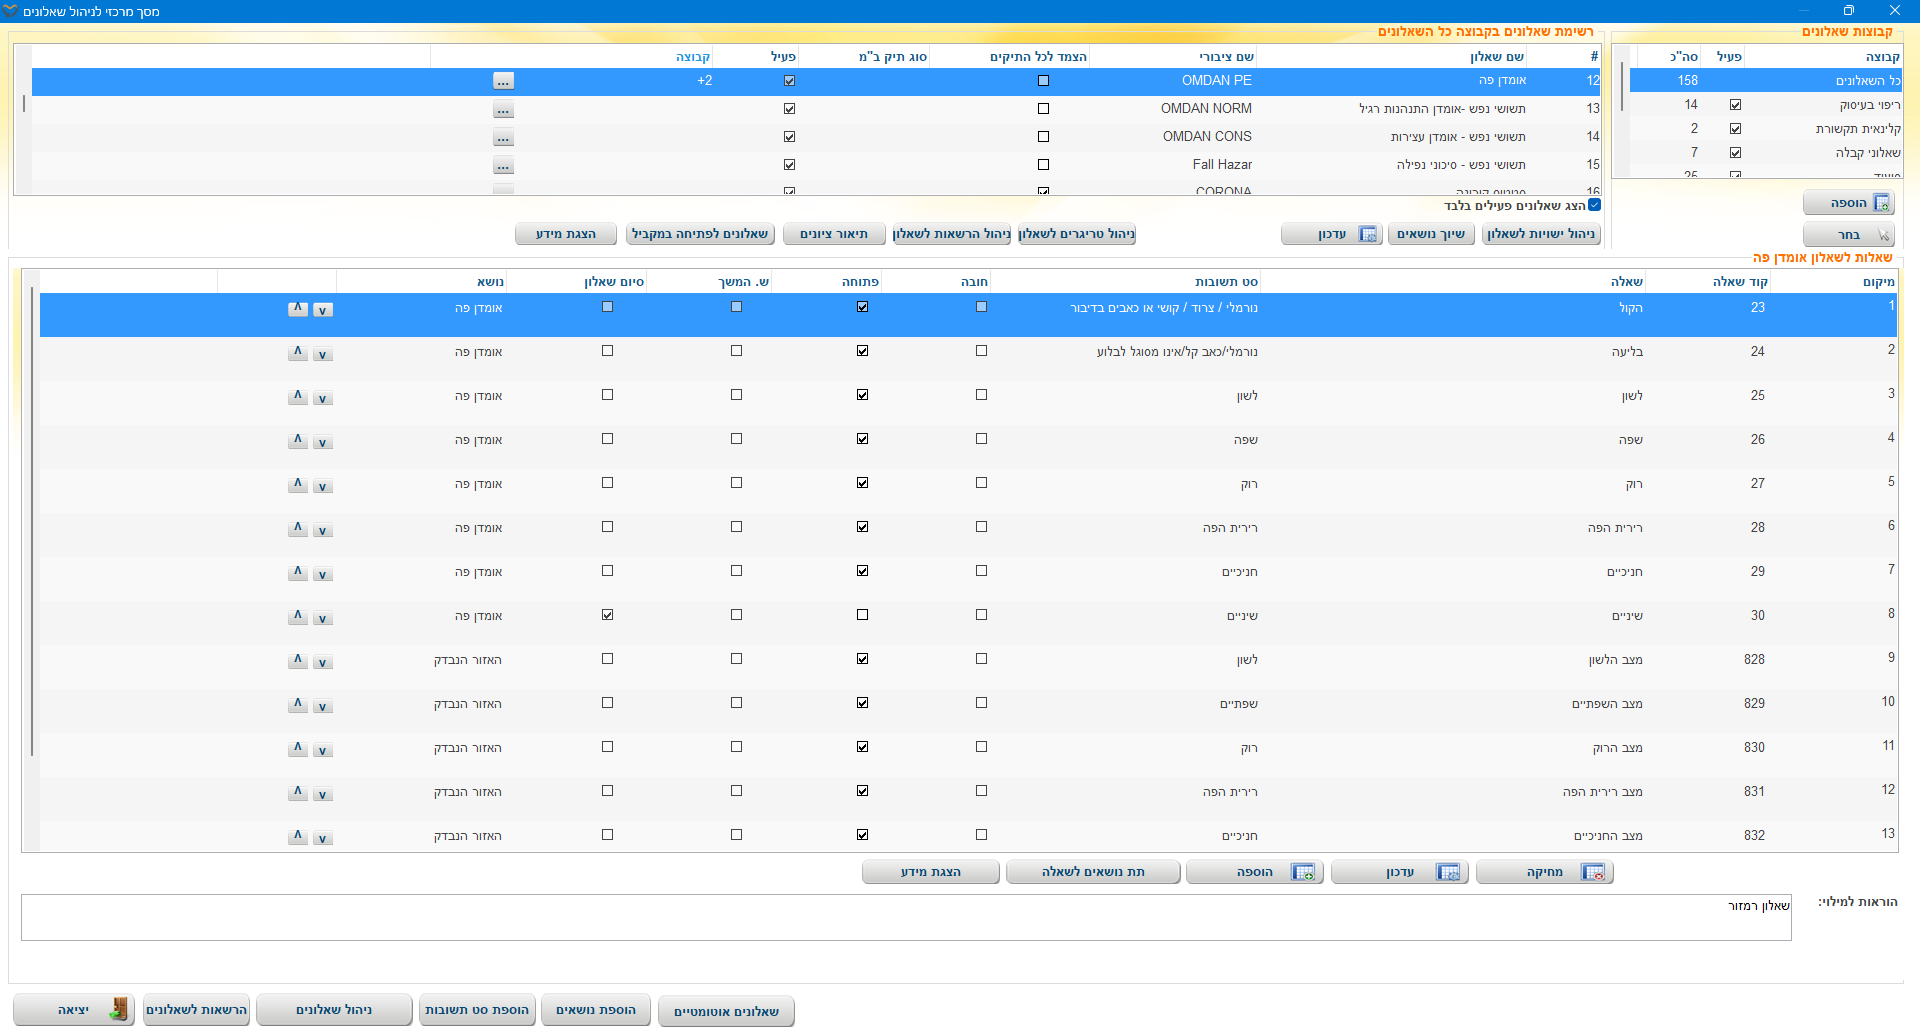Click the מחיקה delete icon below the questions table
The image size is (1920, 1032).
coord(1593,872)
